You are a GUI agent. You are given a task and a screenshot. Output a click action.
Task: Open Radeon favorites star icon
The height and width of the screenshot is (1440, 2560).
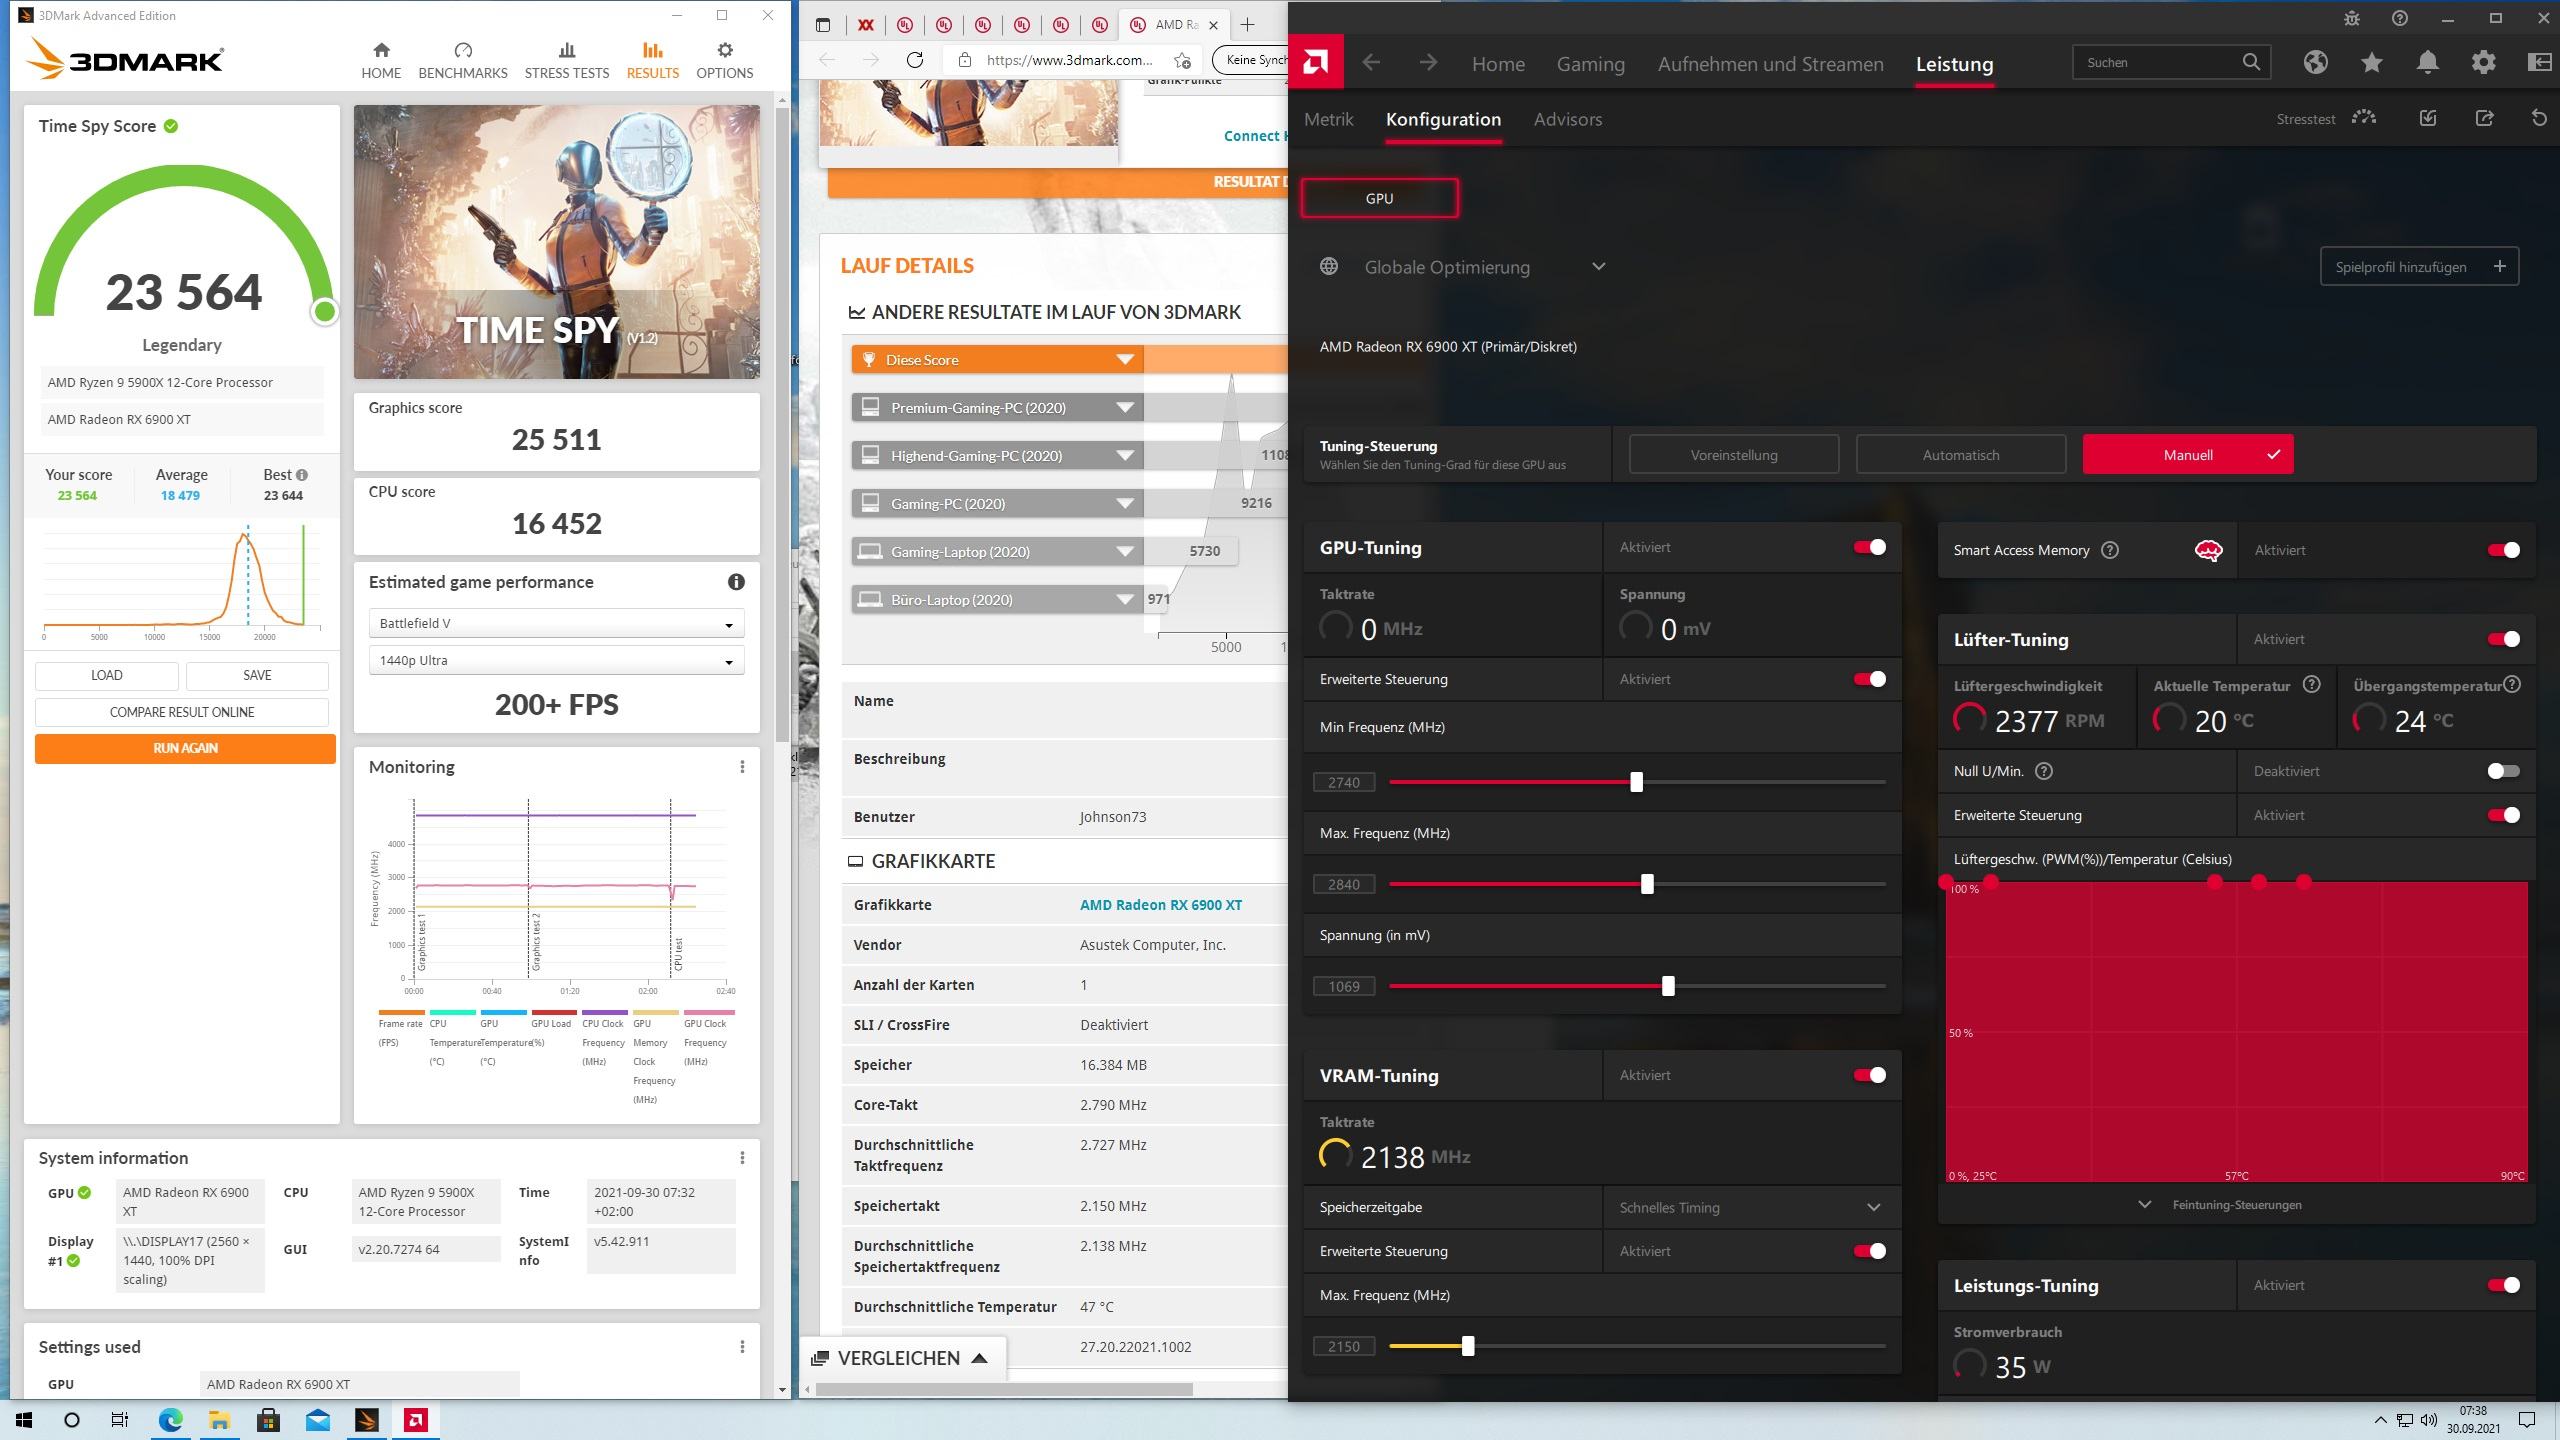[x=2371, y=62]
